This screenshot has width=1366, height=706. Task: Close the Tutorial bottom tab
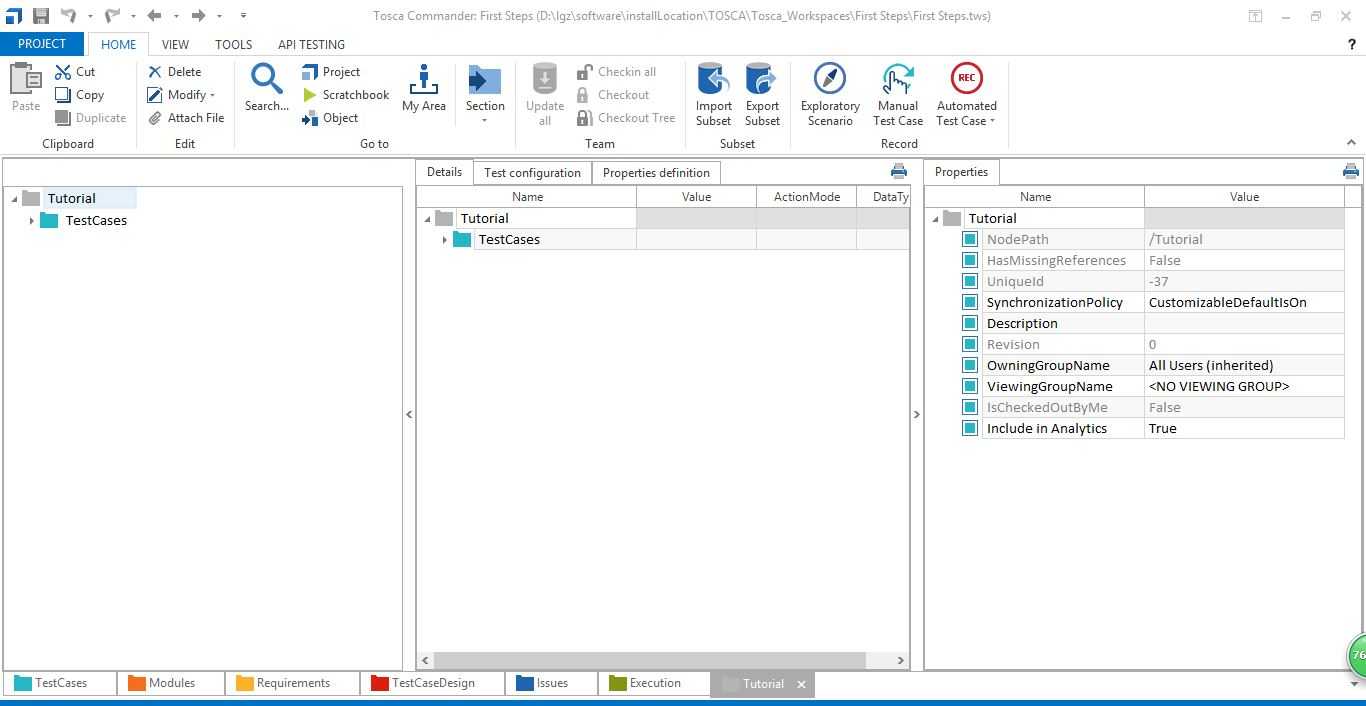coord(801,684)
